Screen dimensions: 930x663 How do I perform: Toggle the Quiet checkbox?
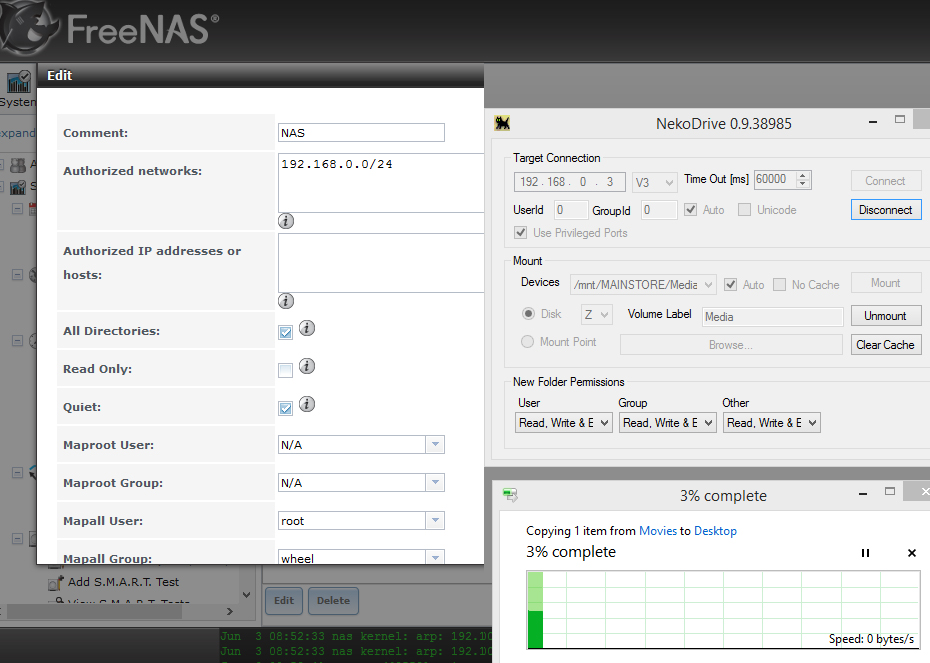point(286,408)
